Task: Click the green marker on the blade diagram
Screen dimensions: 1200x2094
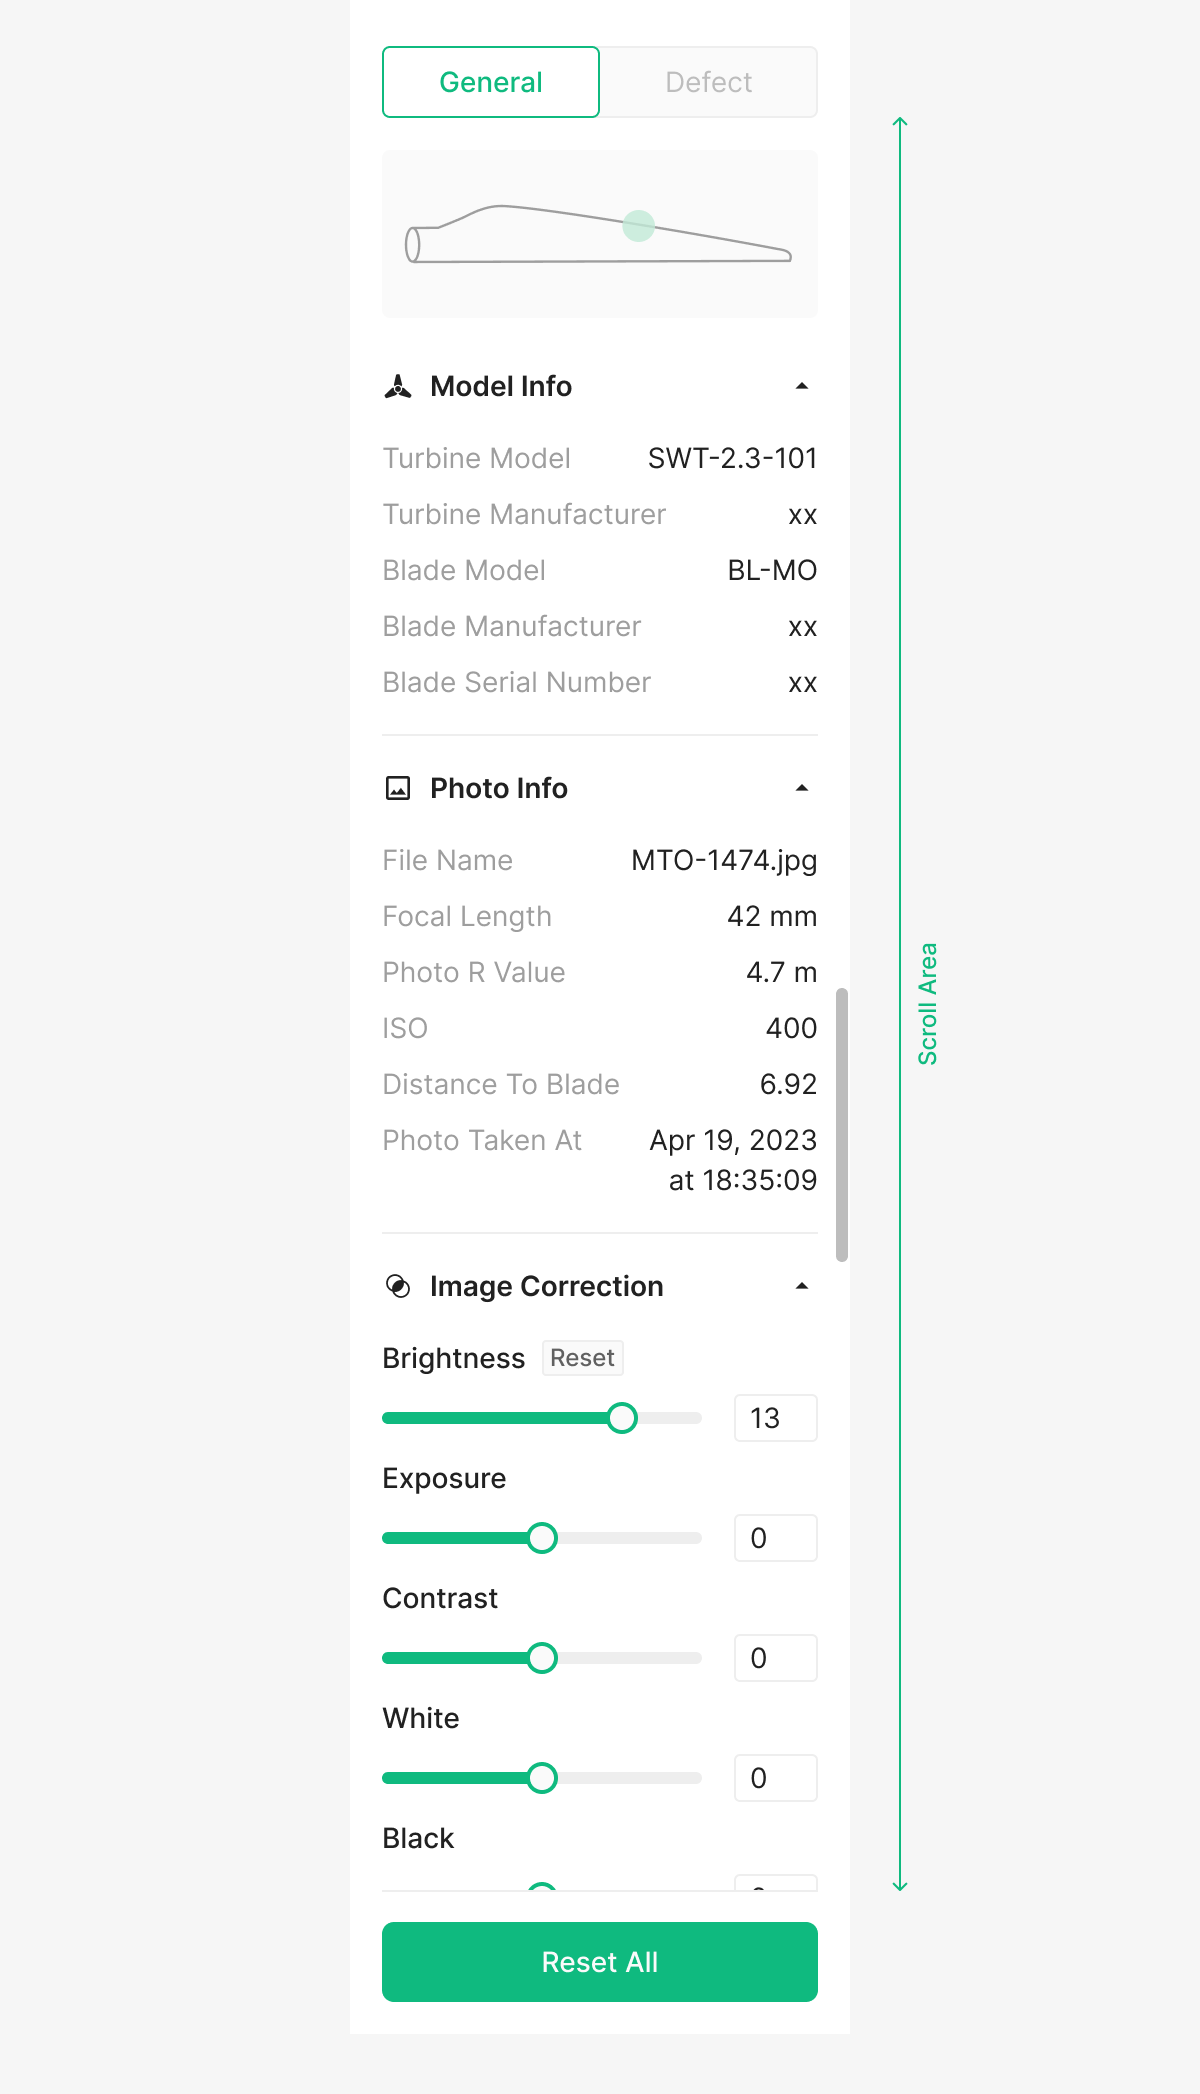Action: coord(639,226)
